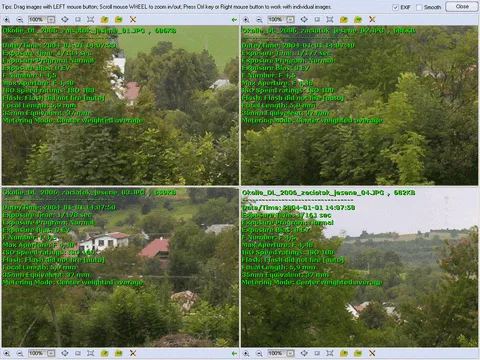Image resolution: width=480 pixels, height=360 pixels.
Task: Zoom in on image _01 using its magnifier-plus icon
Action: (x=7, y=20)
